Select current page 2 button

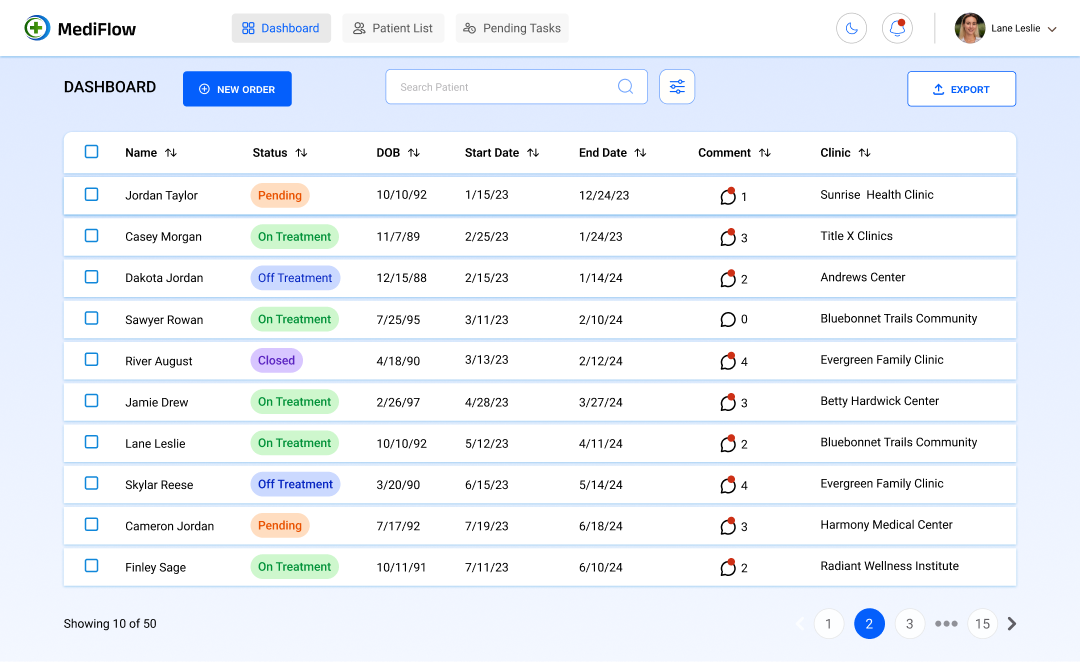[869, 623]
